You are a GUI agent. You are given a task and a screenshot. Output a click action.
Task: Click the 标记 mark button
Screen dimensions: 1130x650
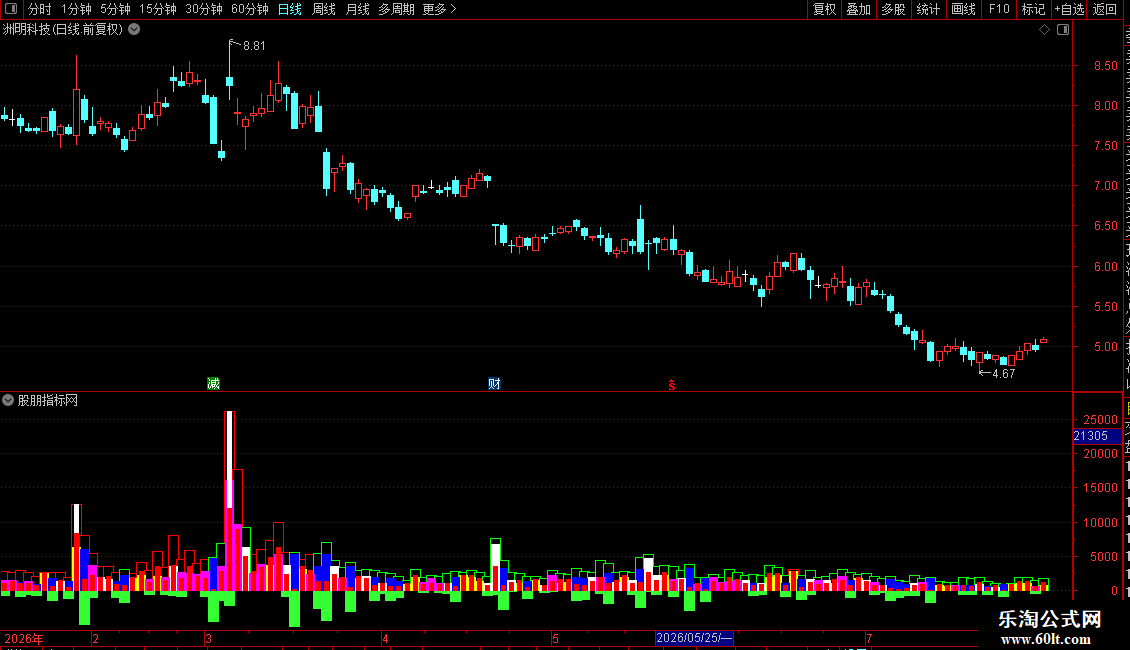1033,9
